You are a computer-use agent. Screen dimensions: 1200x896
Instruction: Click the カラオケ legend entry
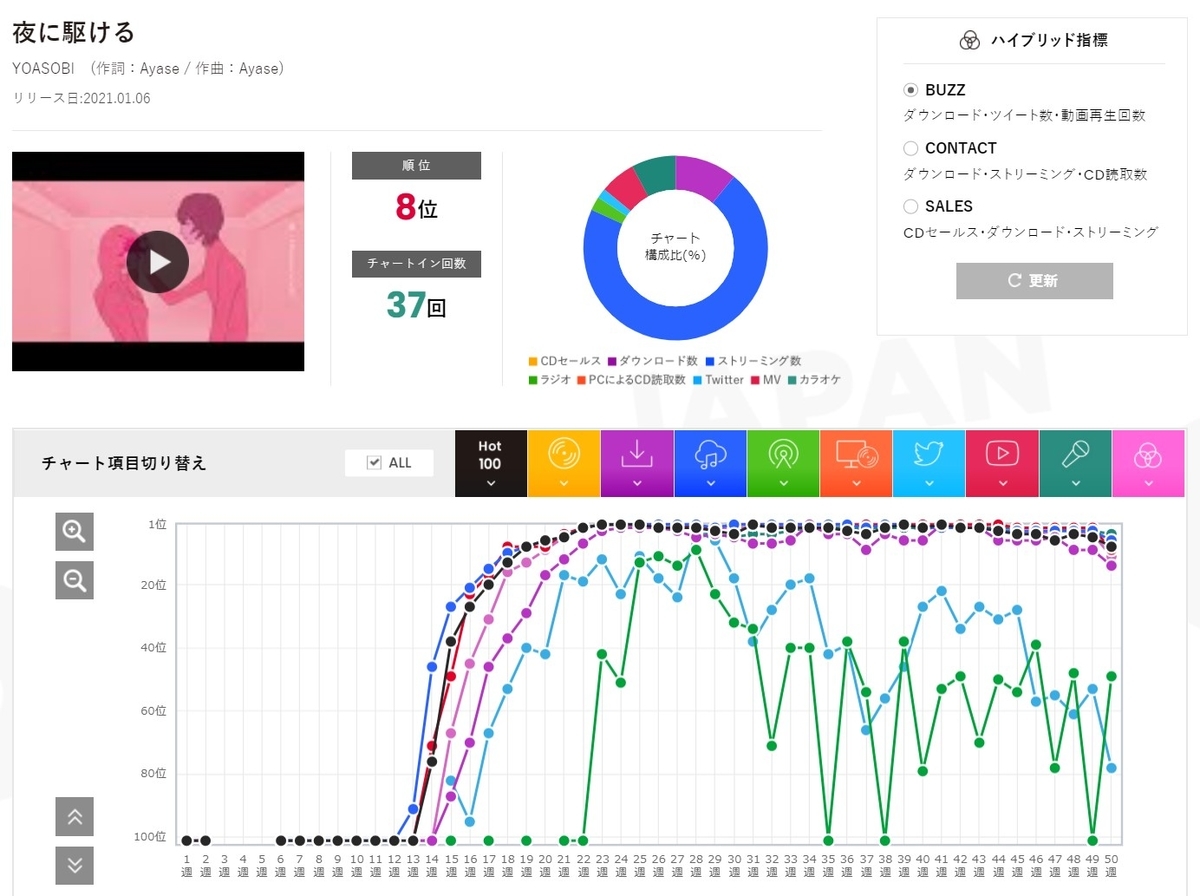click(x=814, y=380)
